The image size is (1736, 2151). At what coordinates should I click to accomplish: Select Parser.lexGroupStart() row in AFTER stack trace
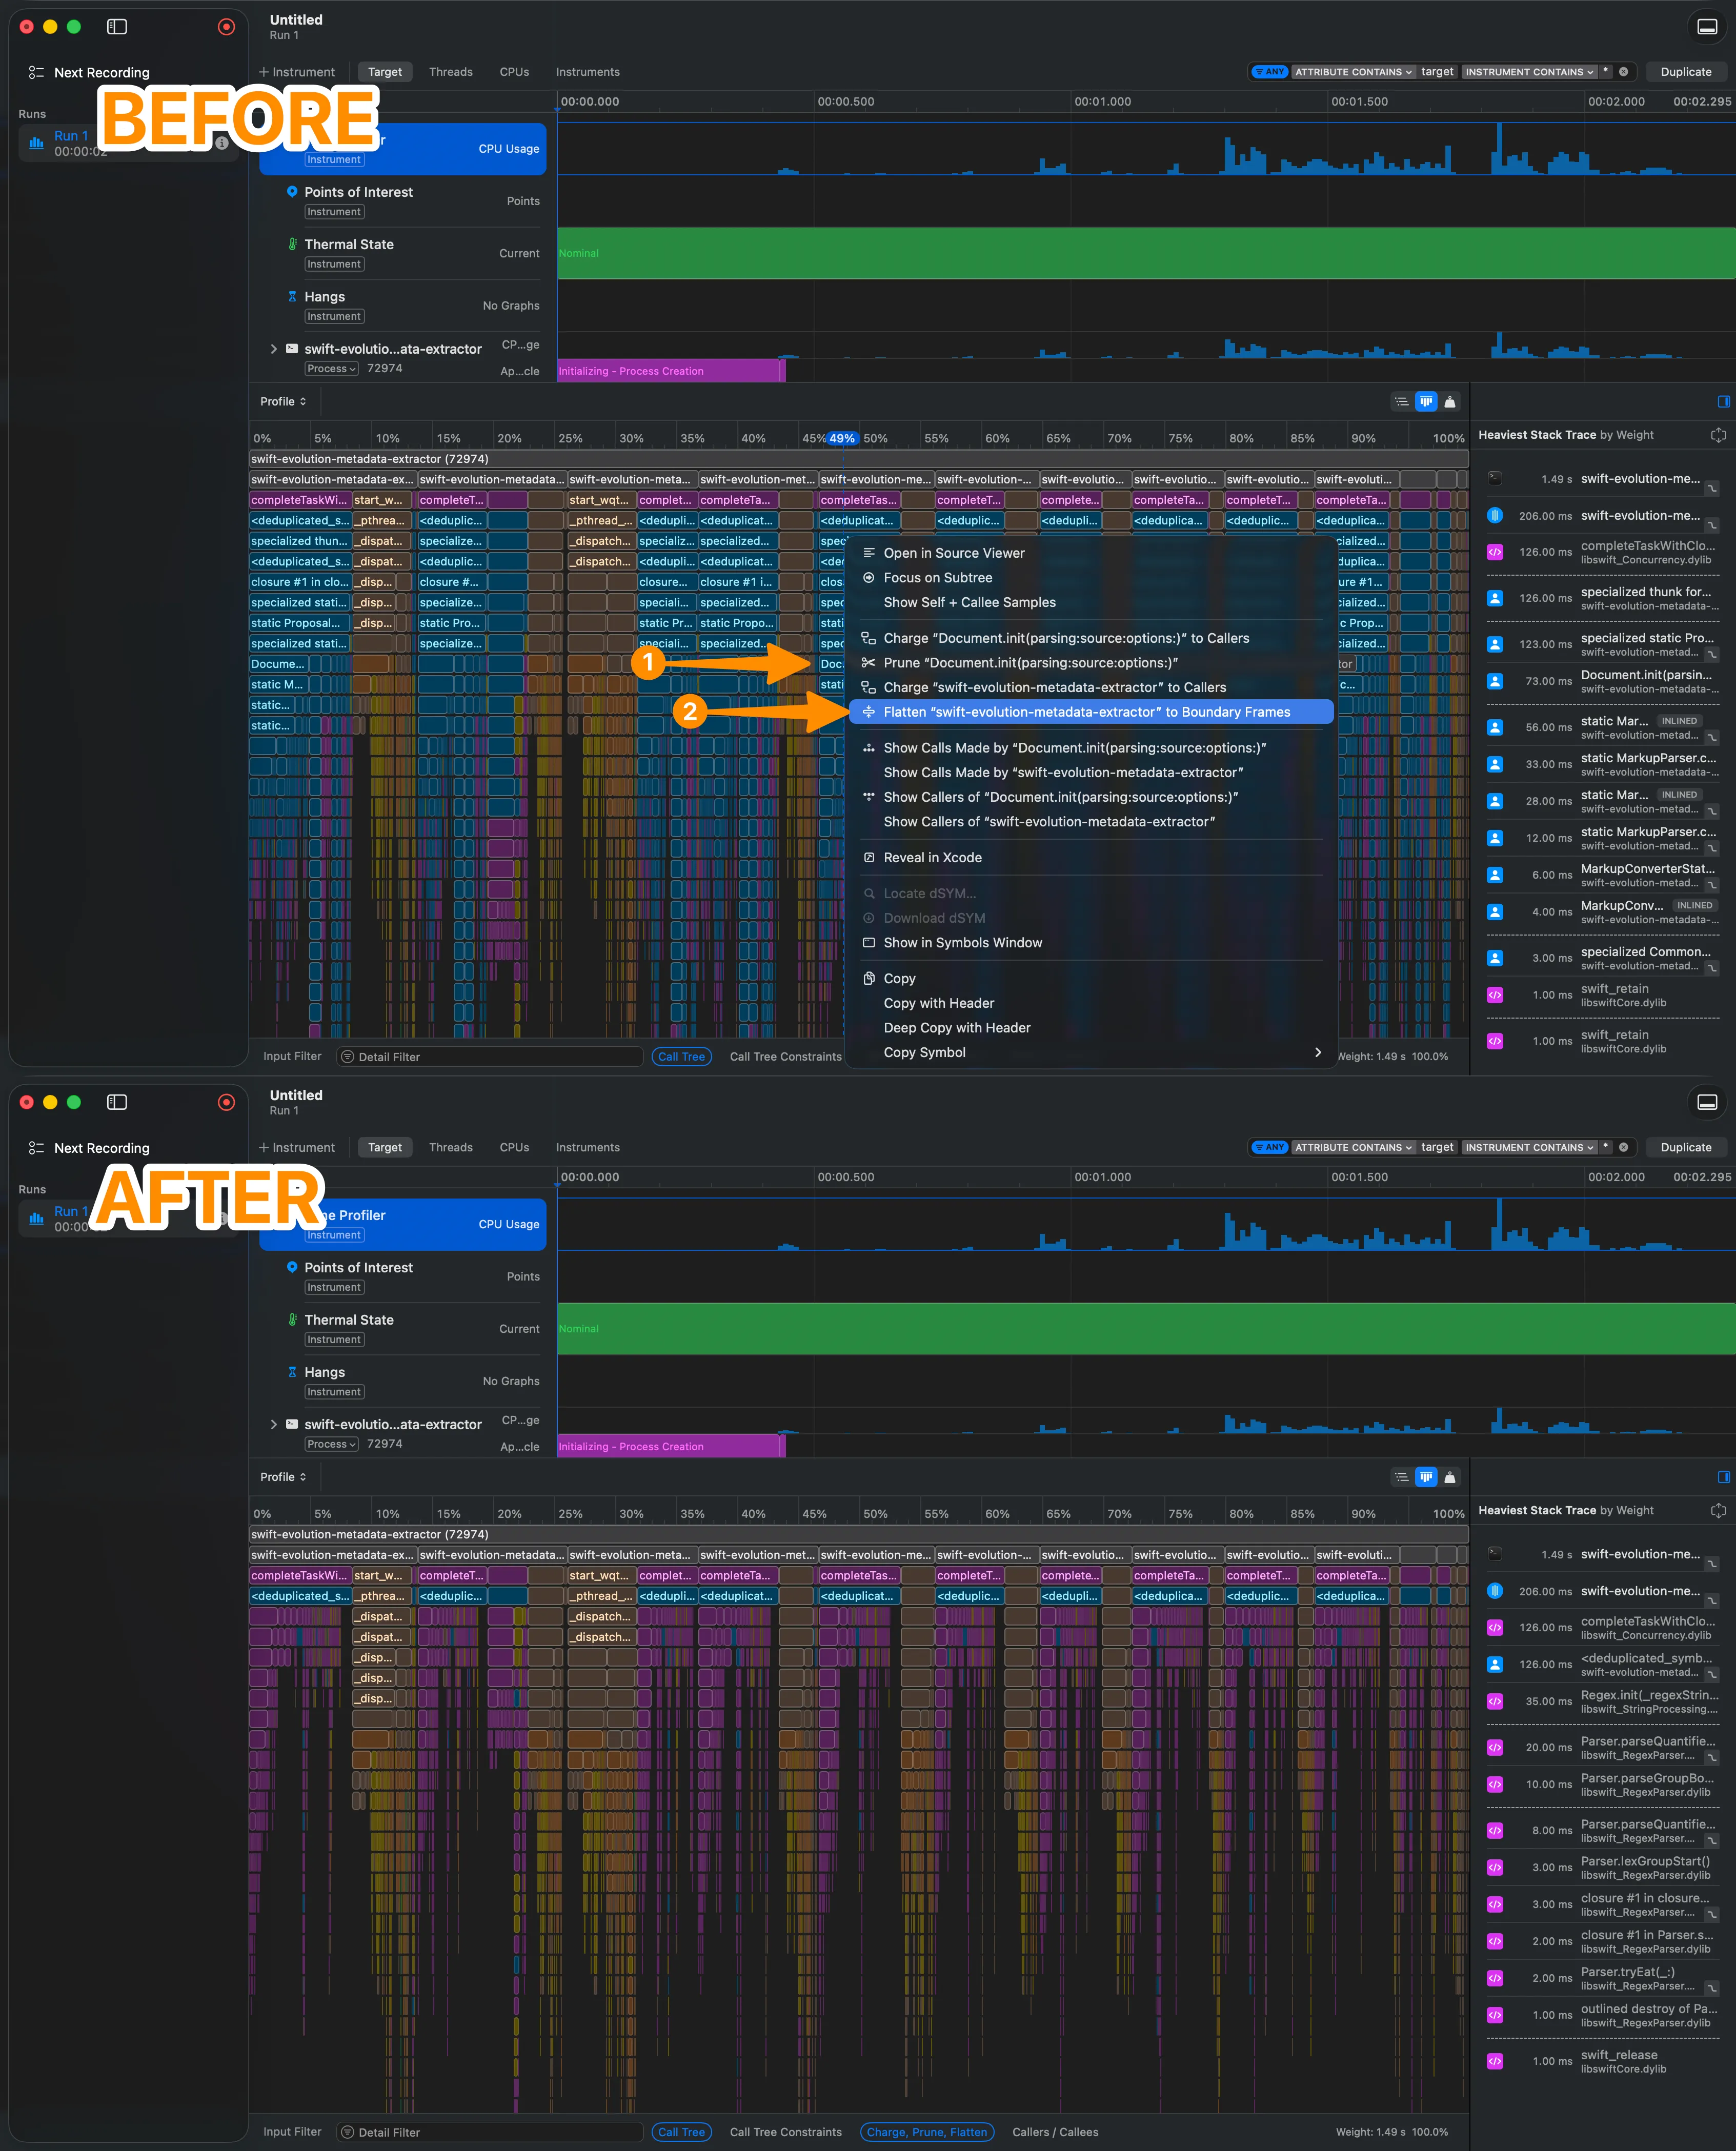point(1602,1867)
